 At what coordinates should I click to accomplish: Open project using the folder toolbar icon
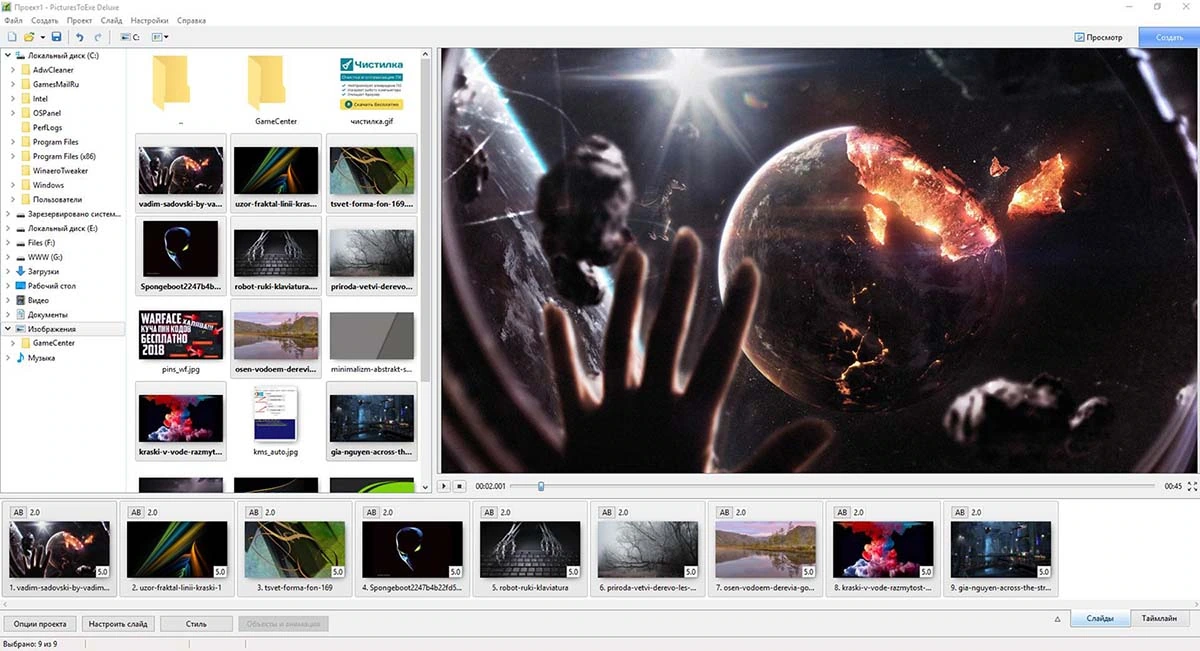click(29, 37)
